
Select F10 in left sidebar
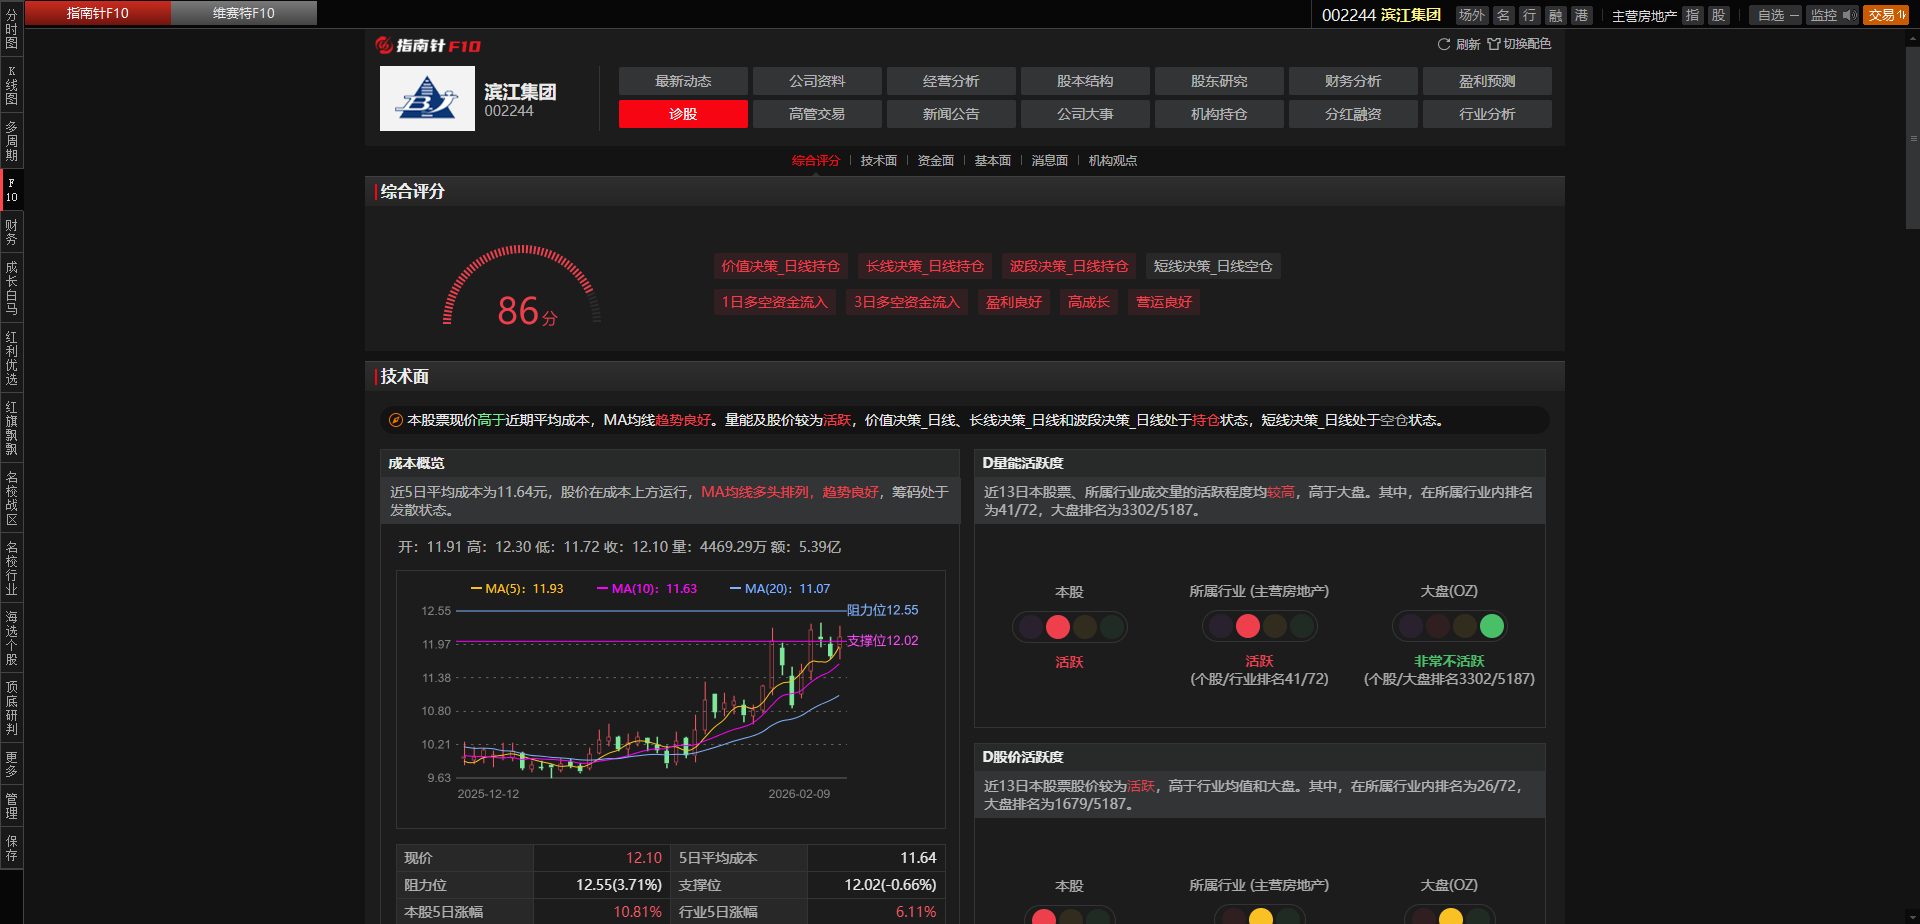pos(12,190)
